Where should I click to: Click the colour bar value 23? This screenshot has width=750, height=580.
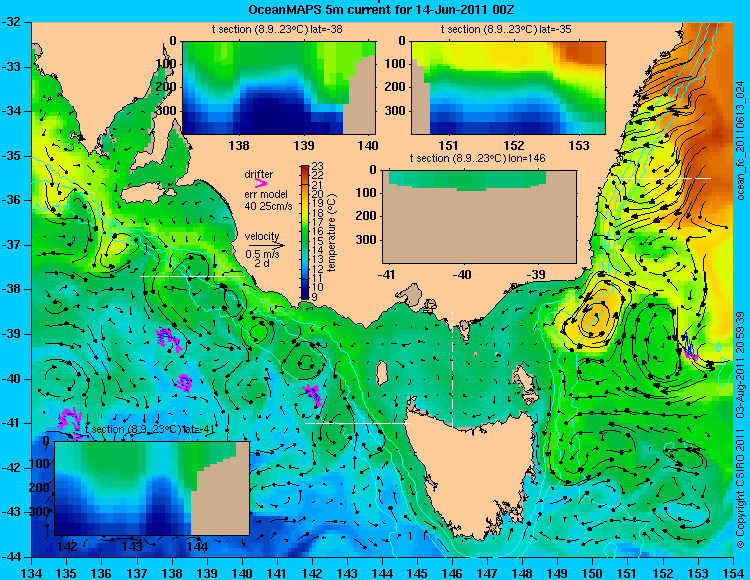click(318, 166)
